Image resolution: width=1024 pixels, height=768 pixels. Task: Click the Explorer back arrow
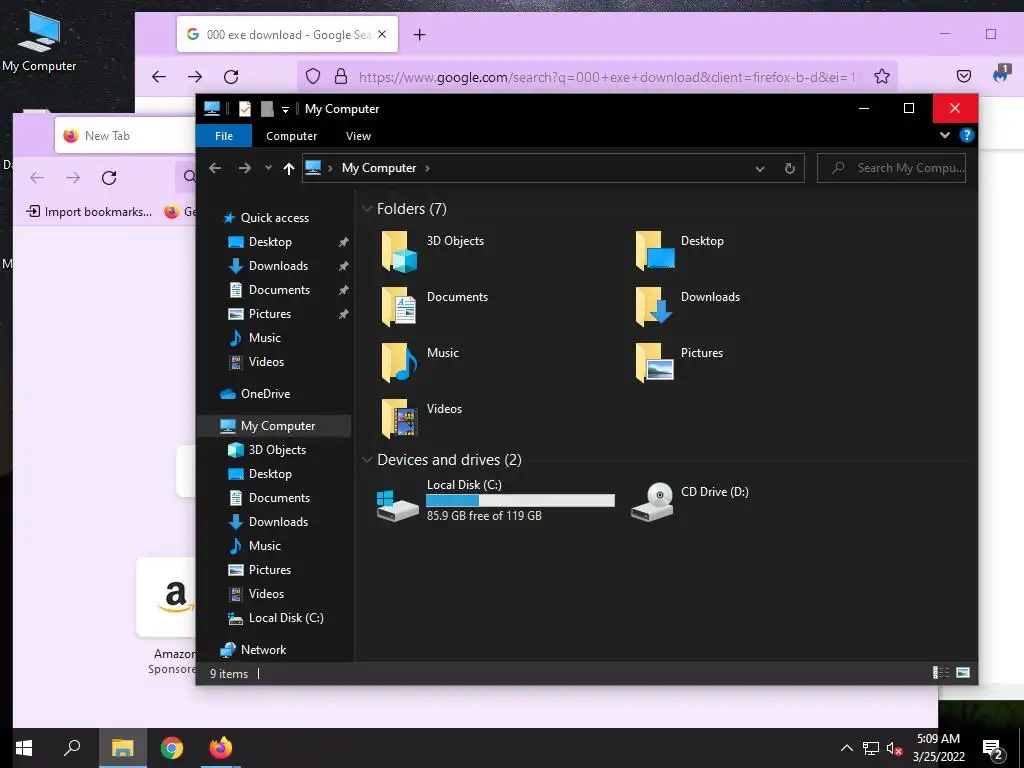pos(215,168)
